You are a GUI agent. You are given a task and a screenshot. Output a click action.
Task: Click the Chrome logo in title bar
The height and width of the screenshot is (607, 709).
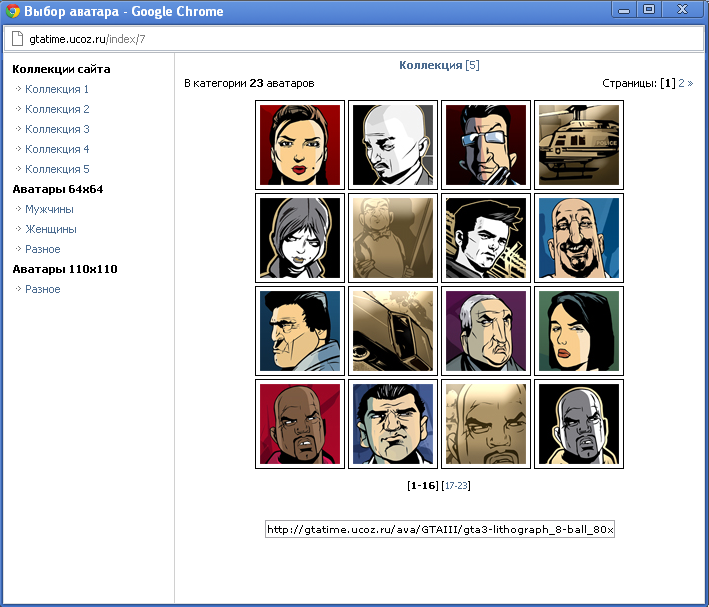click(12, 11)
